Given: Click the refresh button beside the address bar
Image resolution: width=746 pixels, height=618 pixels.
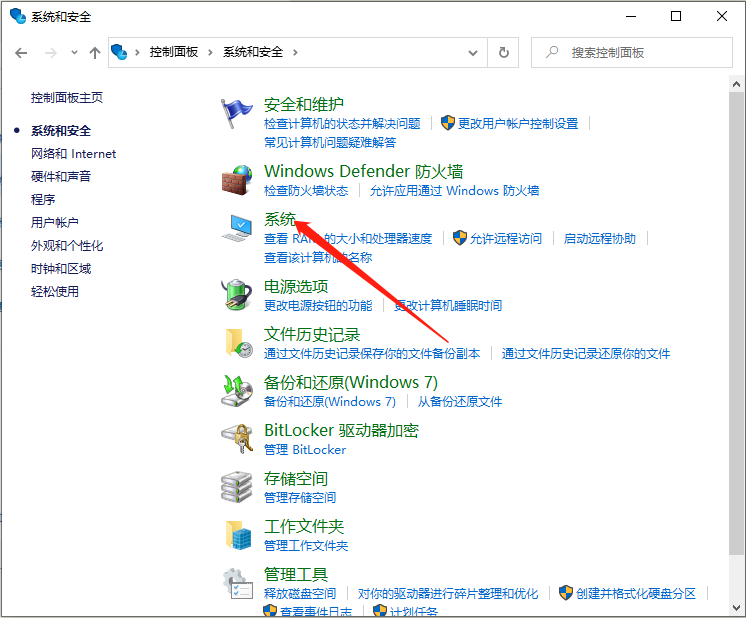Looking at the screenshot, I should [503, 52].
